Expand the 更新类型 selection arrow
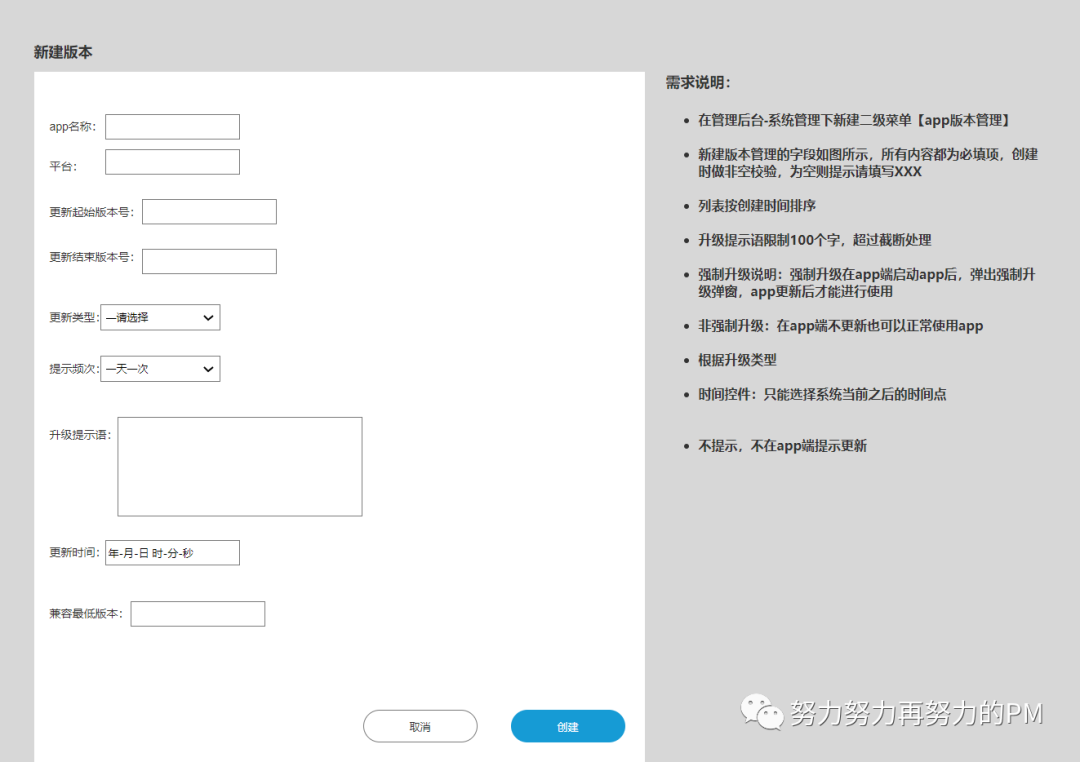Viewport: 1080px width, 762px height. (210, 317)
